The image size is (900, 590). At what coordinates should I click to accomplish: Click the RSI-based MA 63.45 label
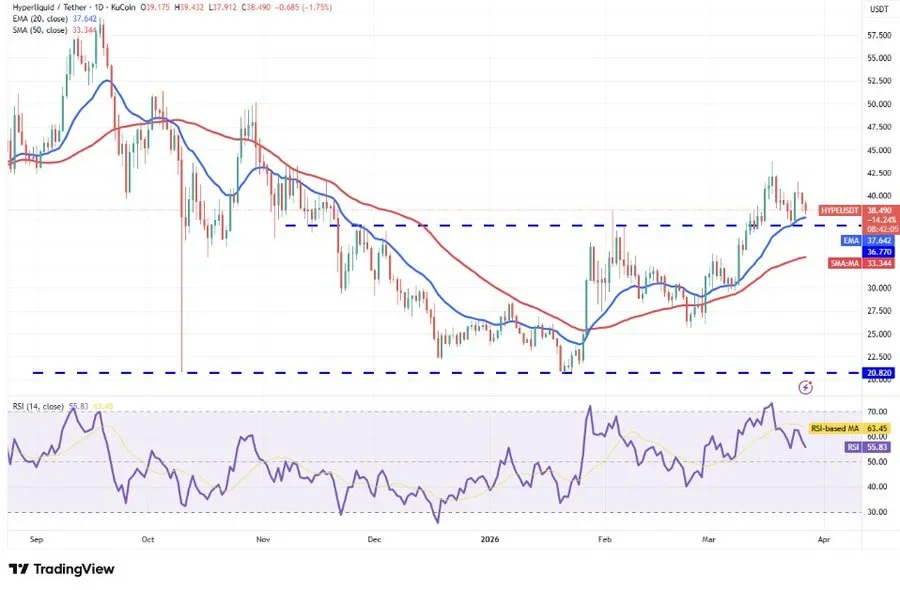click(x=849, y=428)
